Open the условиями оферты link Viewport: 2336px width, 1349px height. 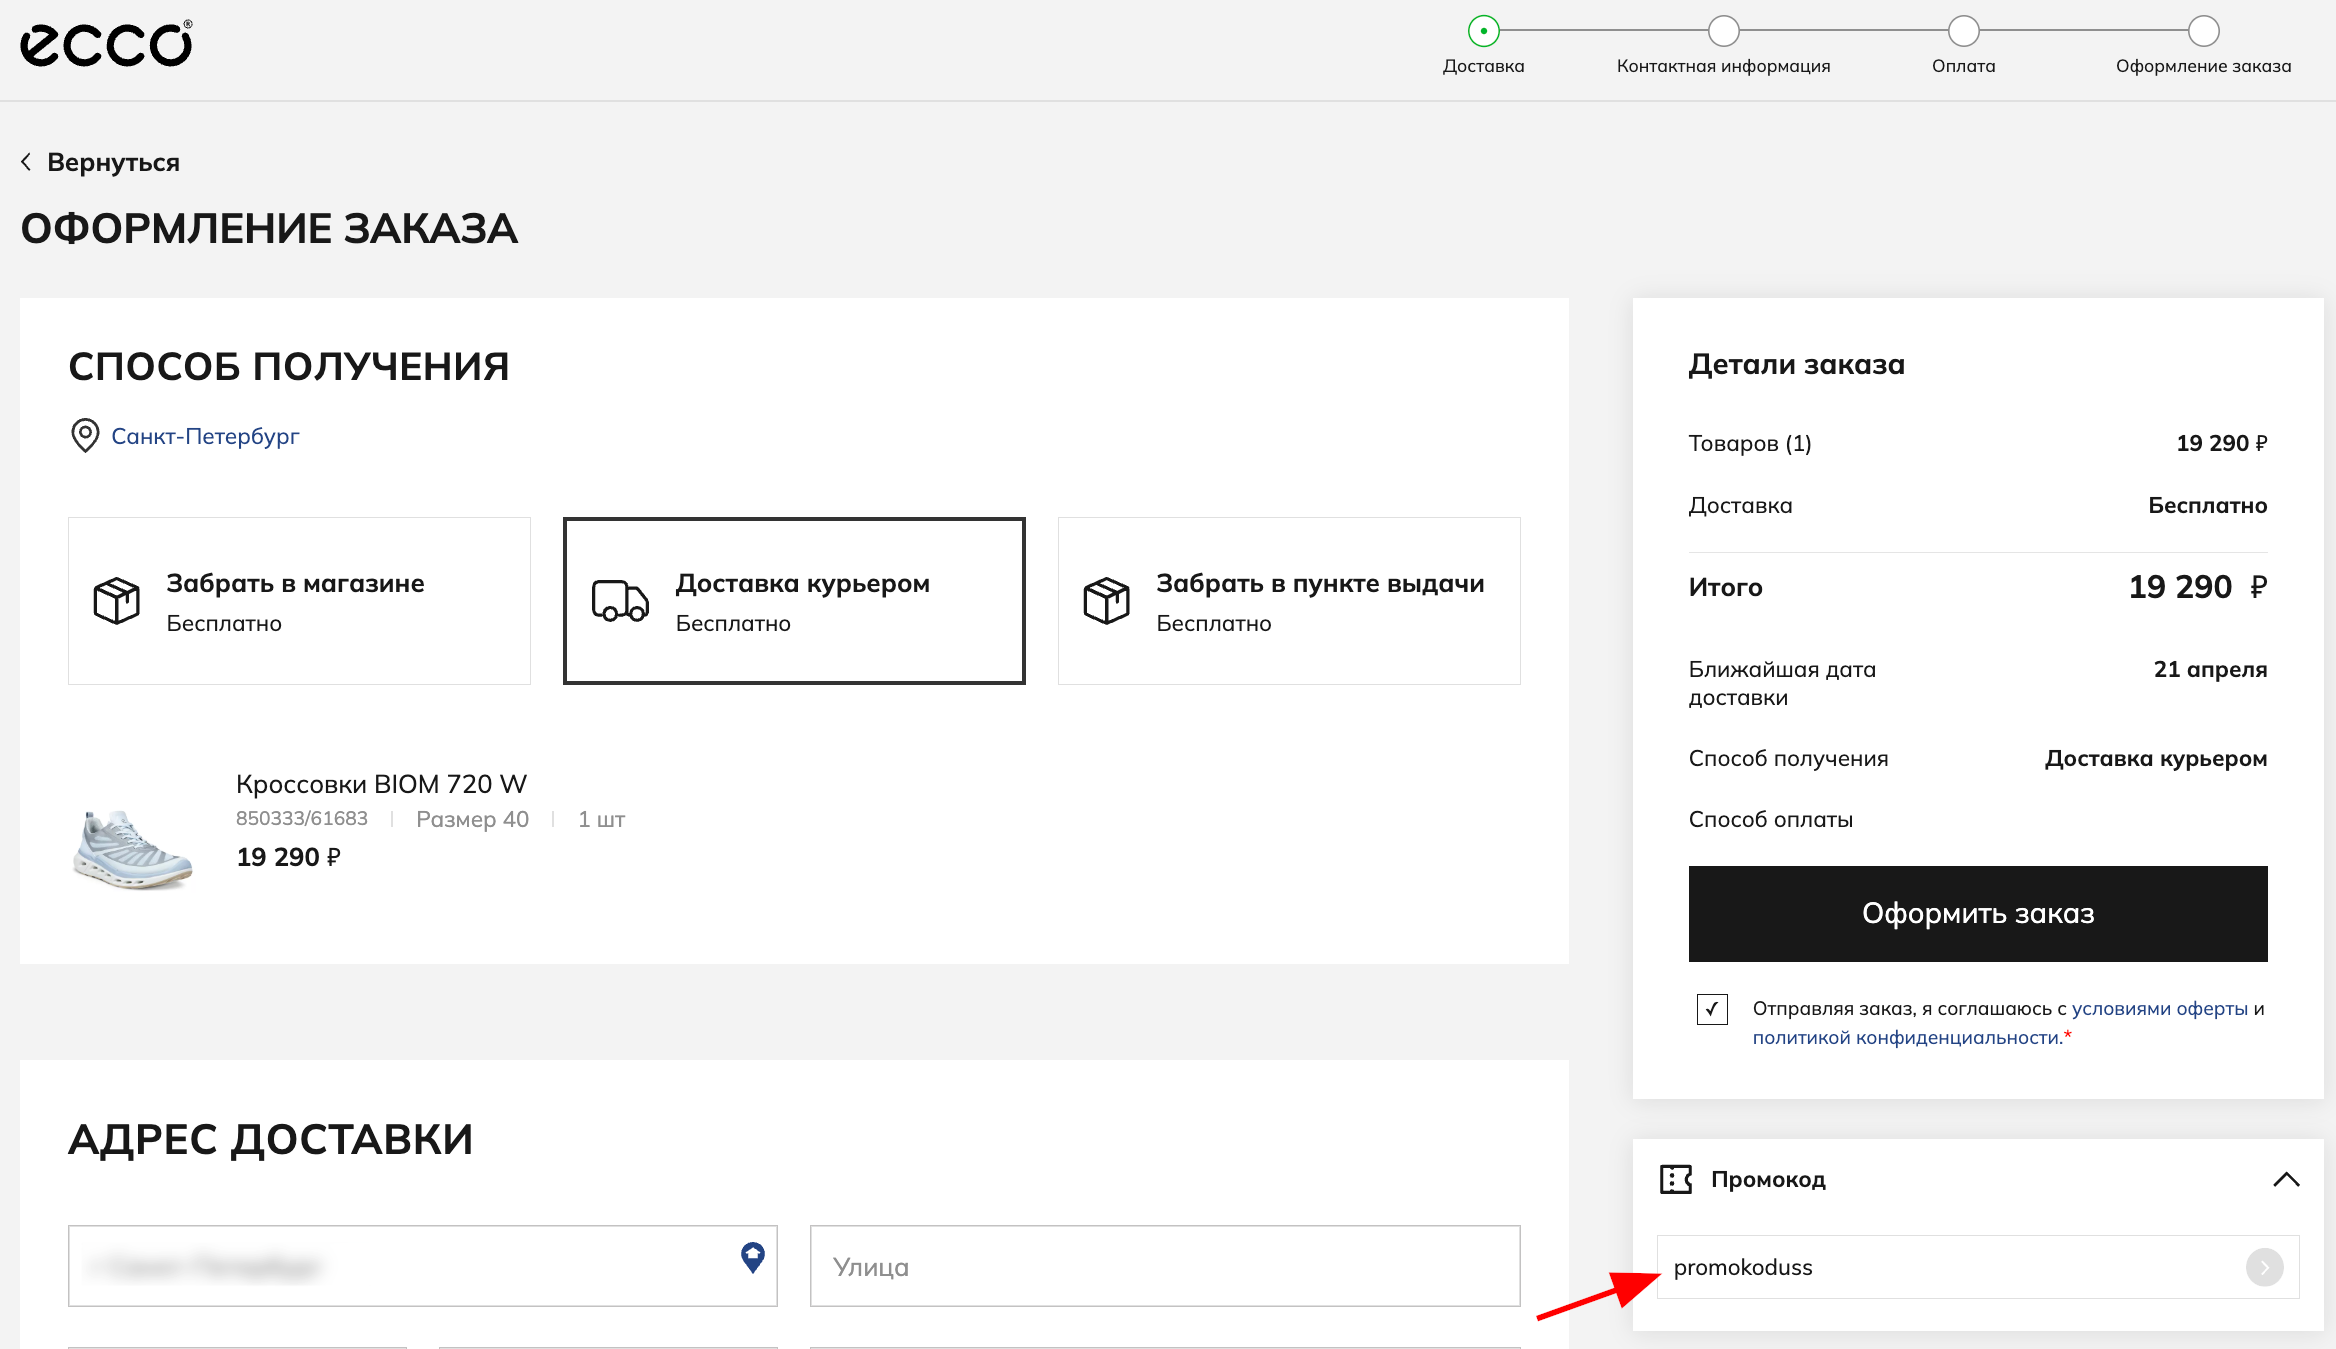click(2159, 1009)
